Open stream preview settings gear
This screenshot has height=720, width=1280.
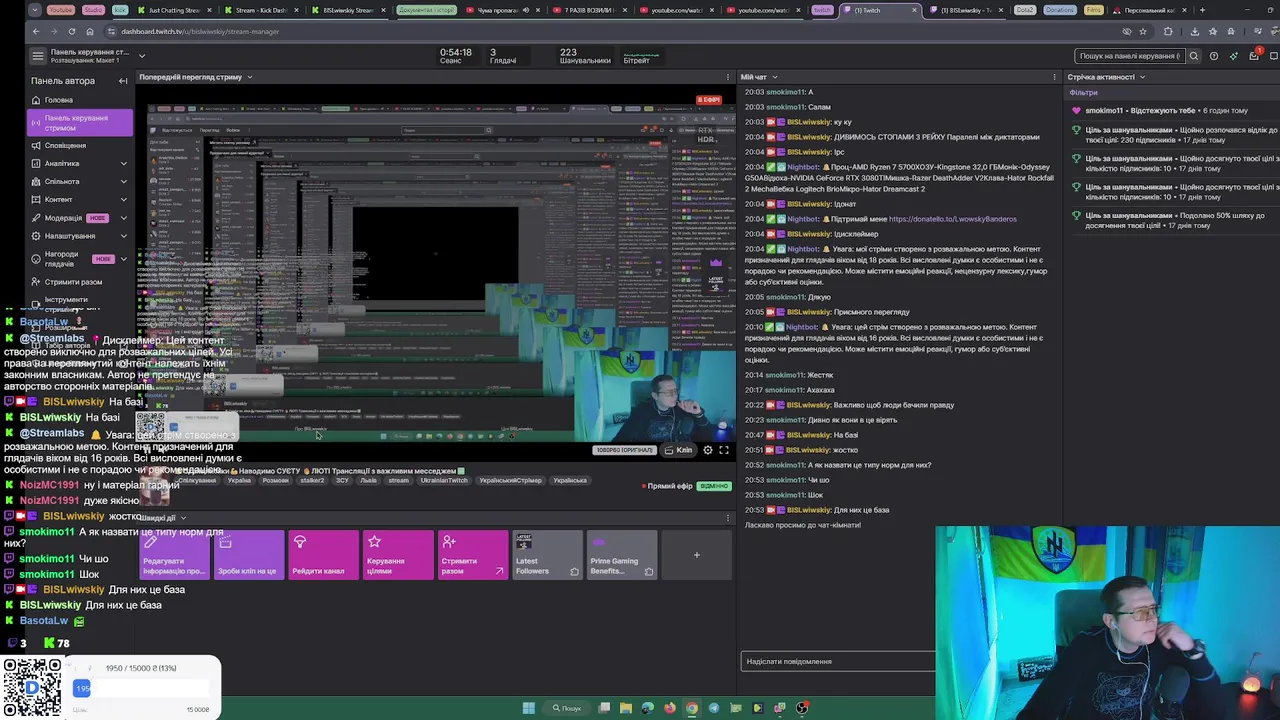pyautogui.click(x=708, y=450)
